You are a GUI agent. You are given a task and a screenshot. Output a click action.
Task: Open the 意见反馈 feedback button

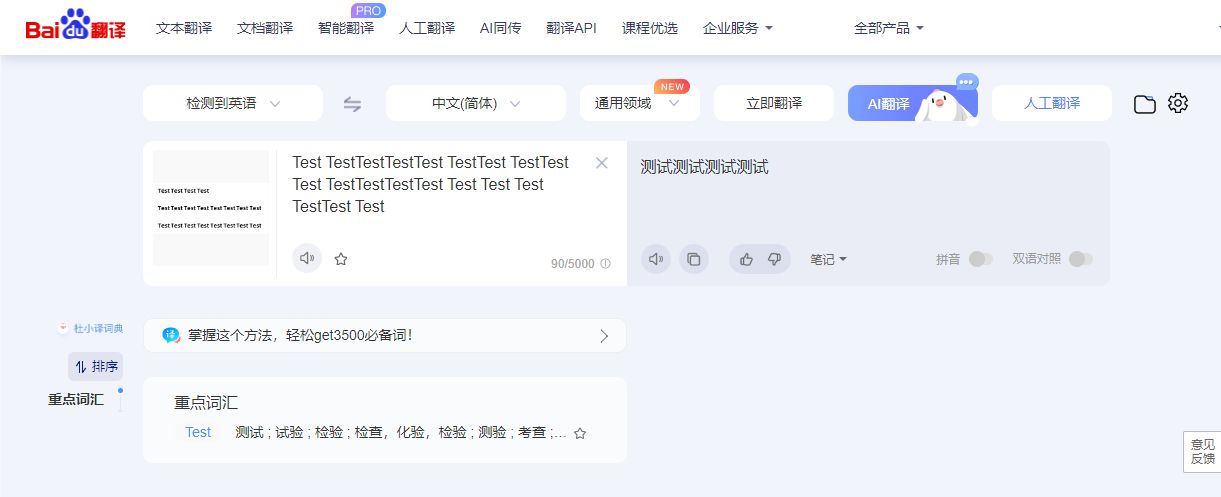pyautogui.click(x=1202, y=451)
